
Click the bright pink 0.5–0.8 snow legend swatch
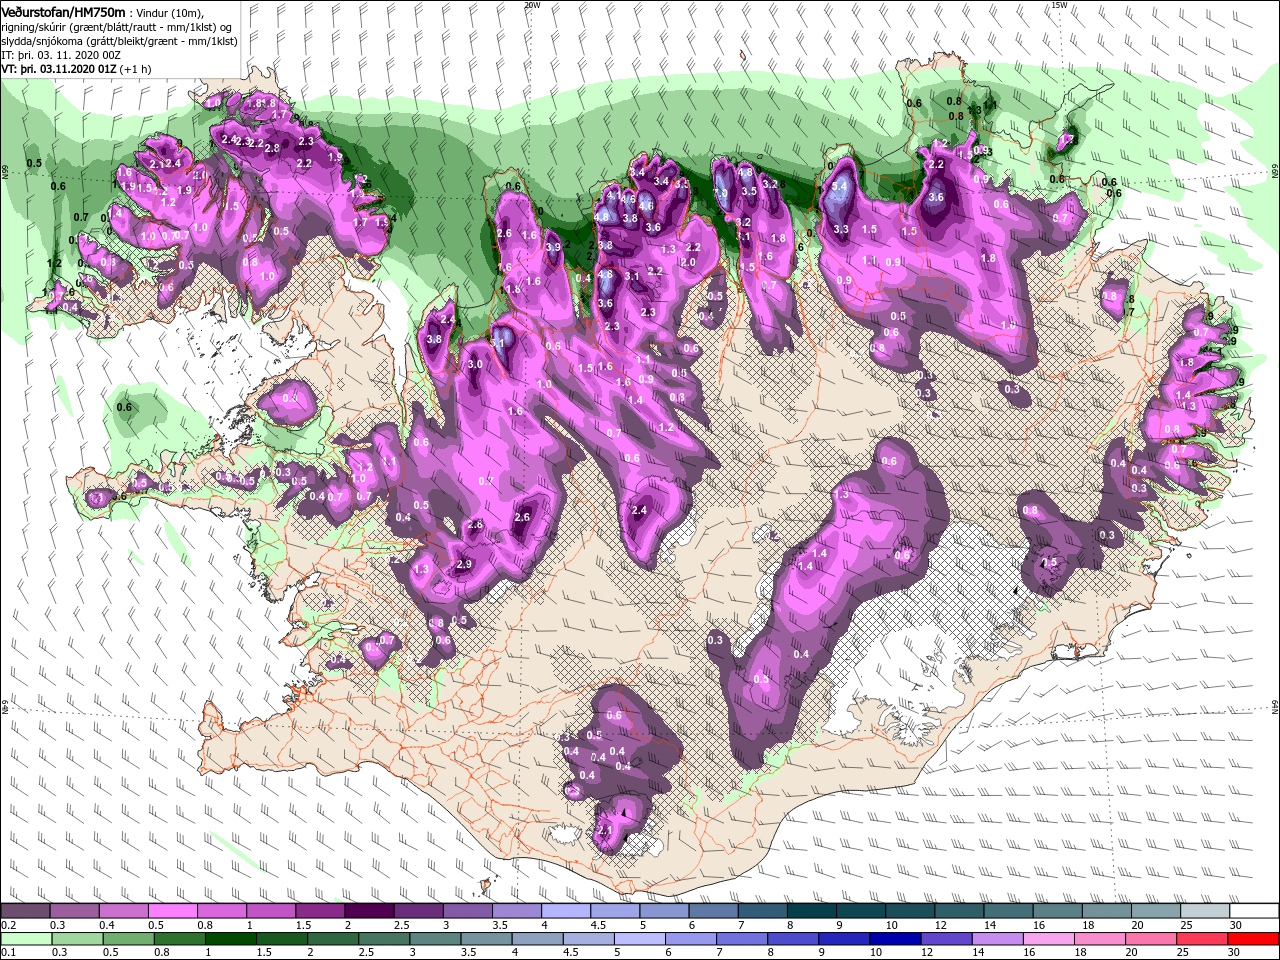(172, 910)
